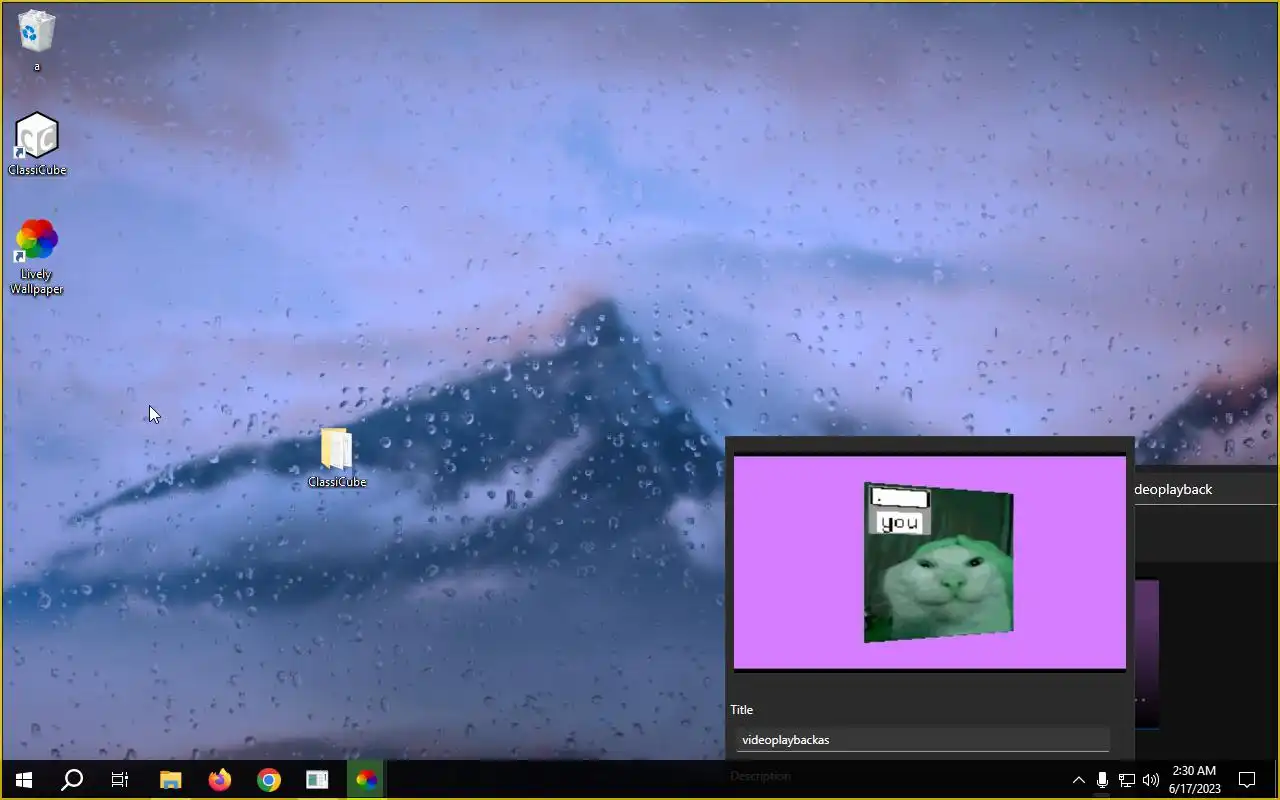Open the Windows Start menu
The height and width of the screenshot is (800, 1280).
pos(24,780)
